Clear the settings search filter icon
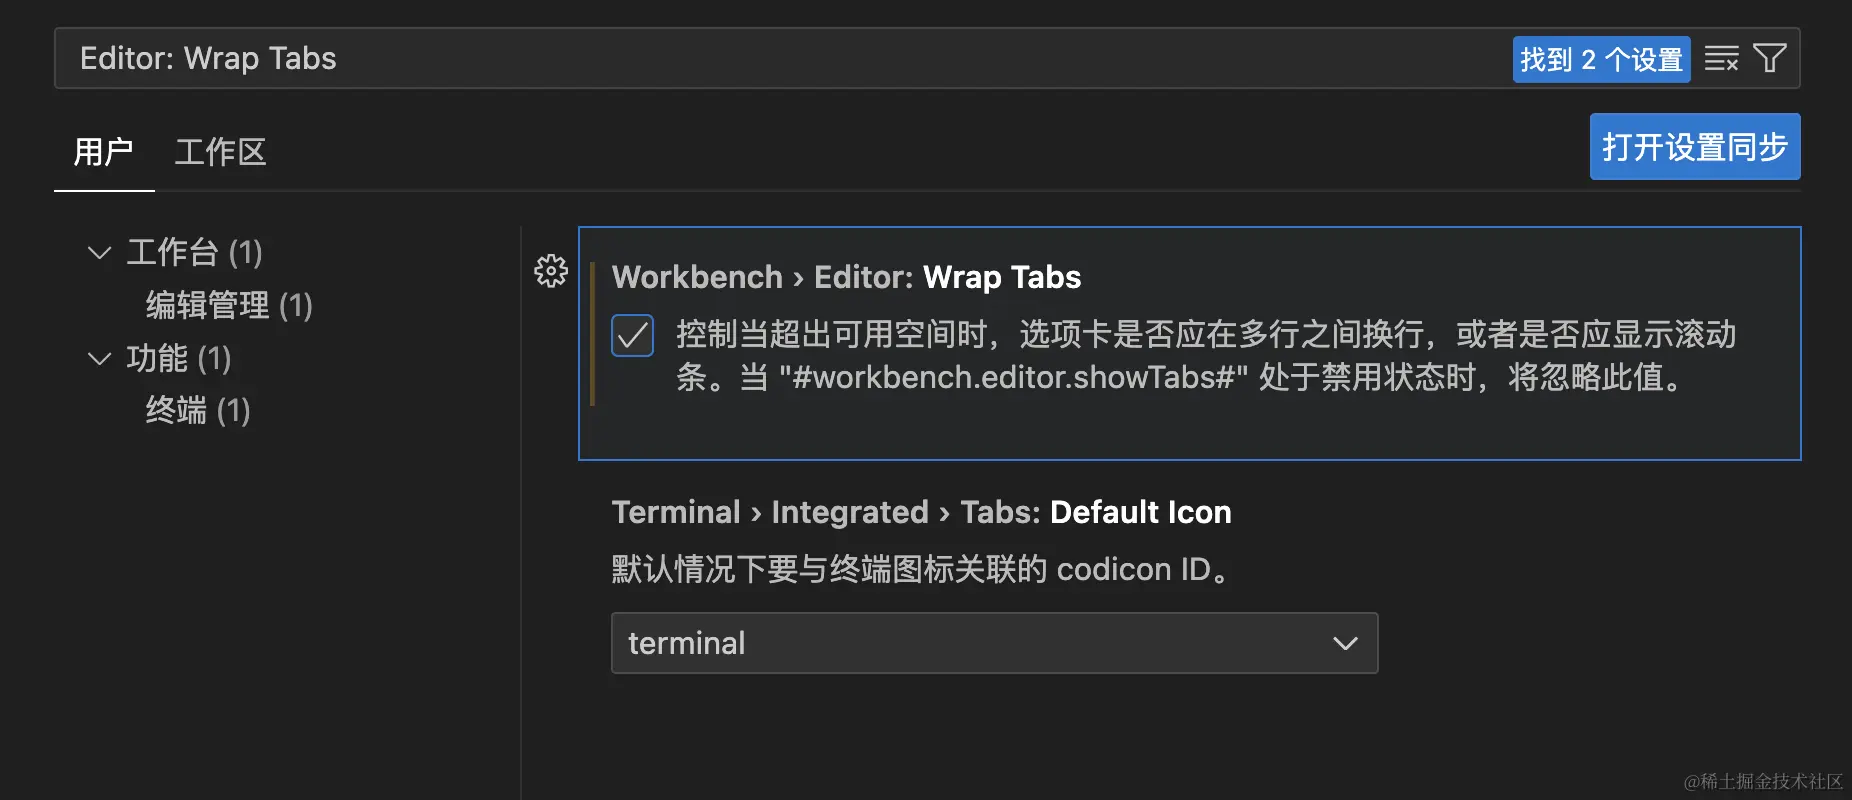 point(1721,58)
